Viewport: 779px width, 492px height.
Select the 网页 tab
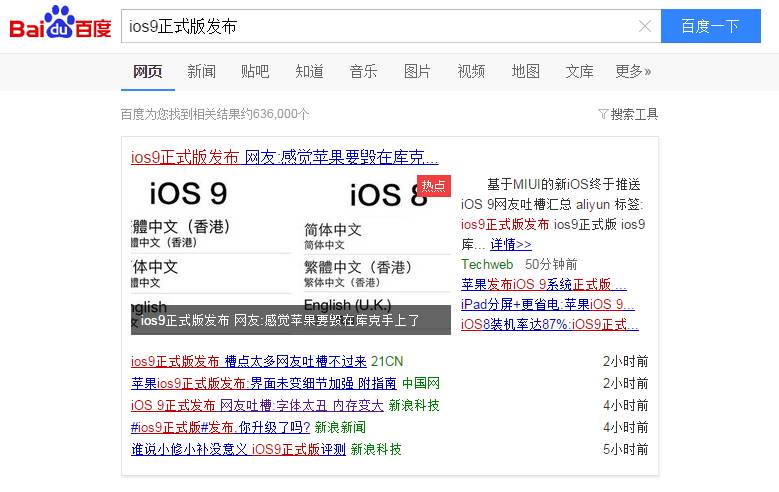click(x=148, y=72)
